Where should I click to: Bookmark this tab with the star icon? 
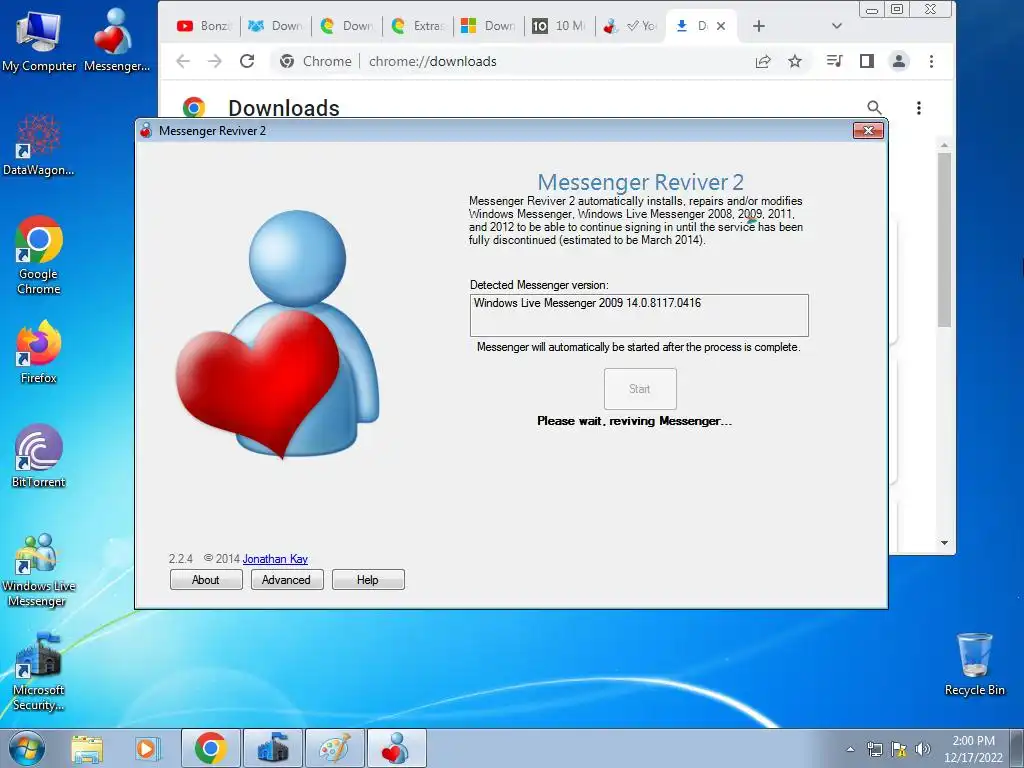(795, 61)
